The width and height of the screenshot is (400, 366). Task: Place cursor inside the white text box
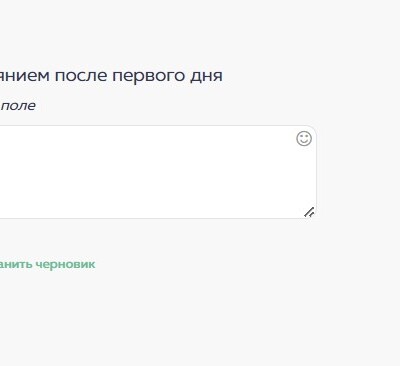pos(158,172)
